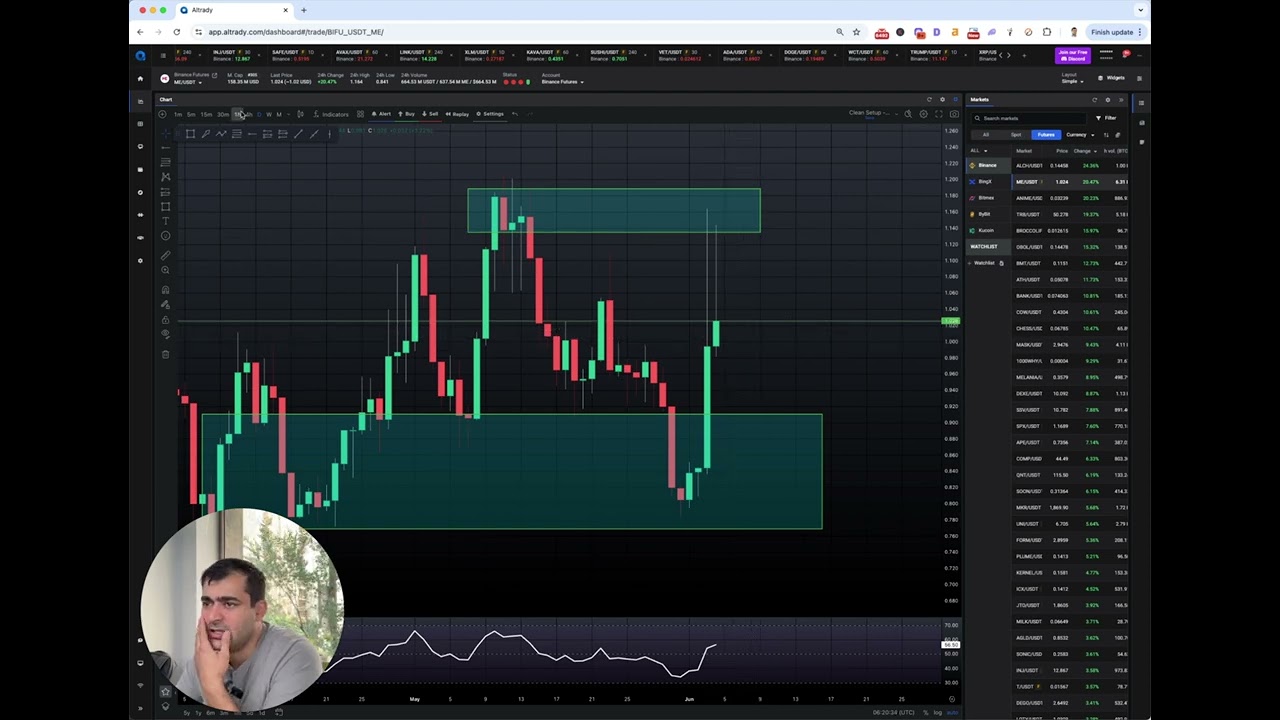Create a price Alert
The height and width of the screenshot is (720, 1280).
tap(381, 114)
